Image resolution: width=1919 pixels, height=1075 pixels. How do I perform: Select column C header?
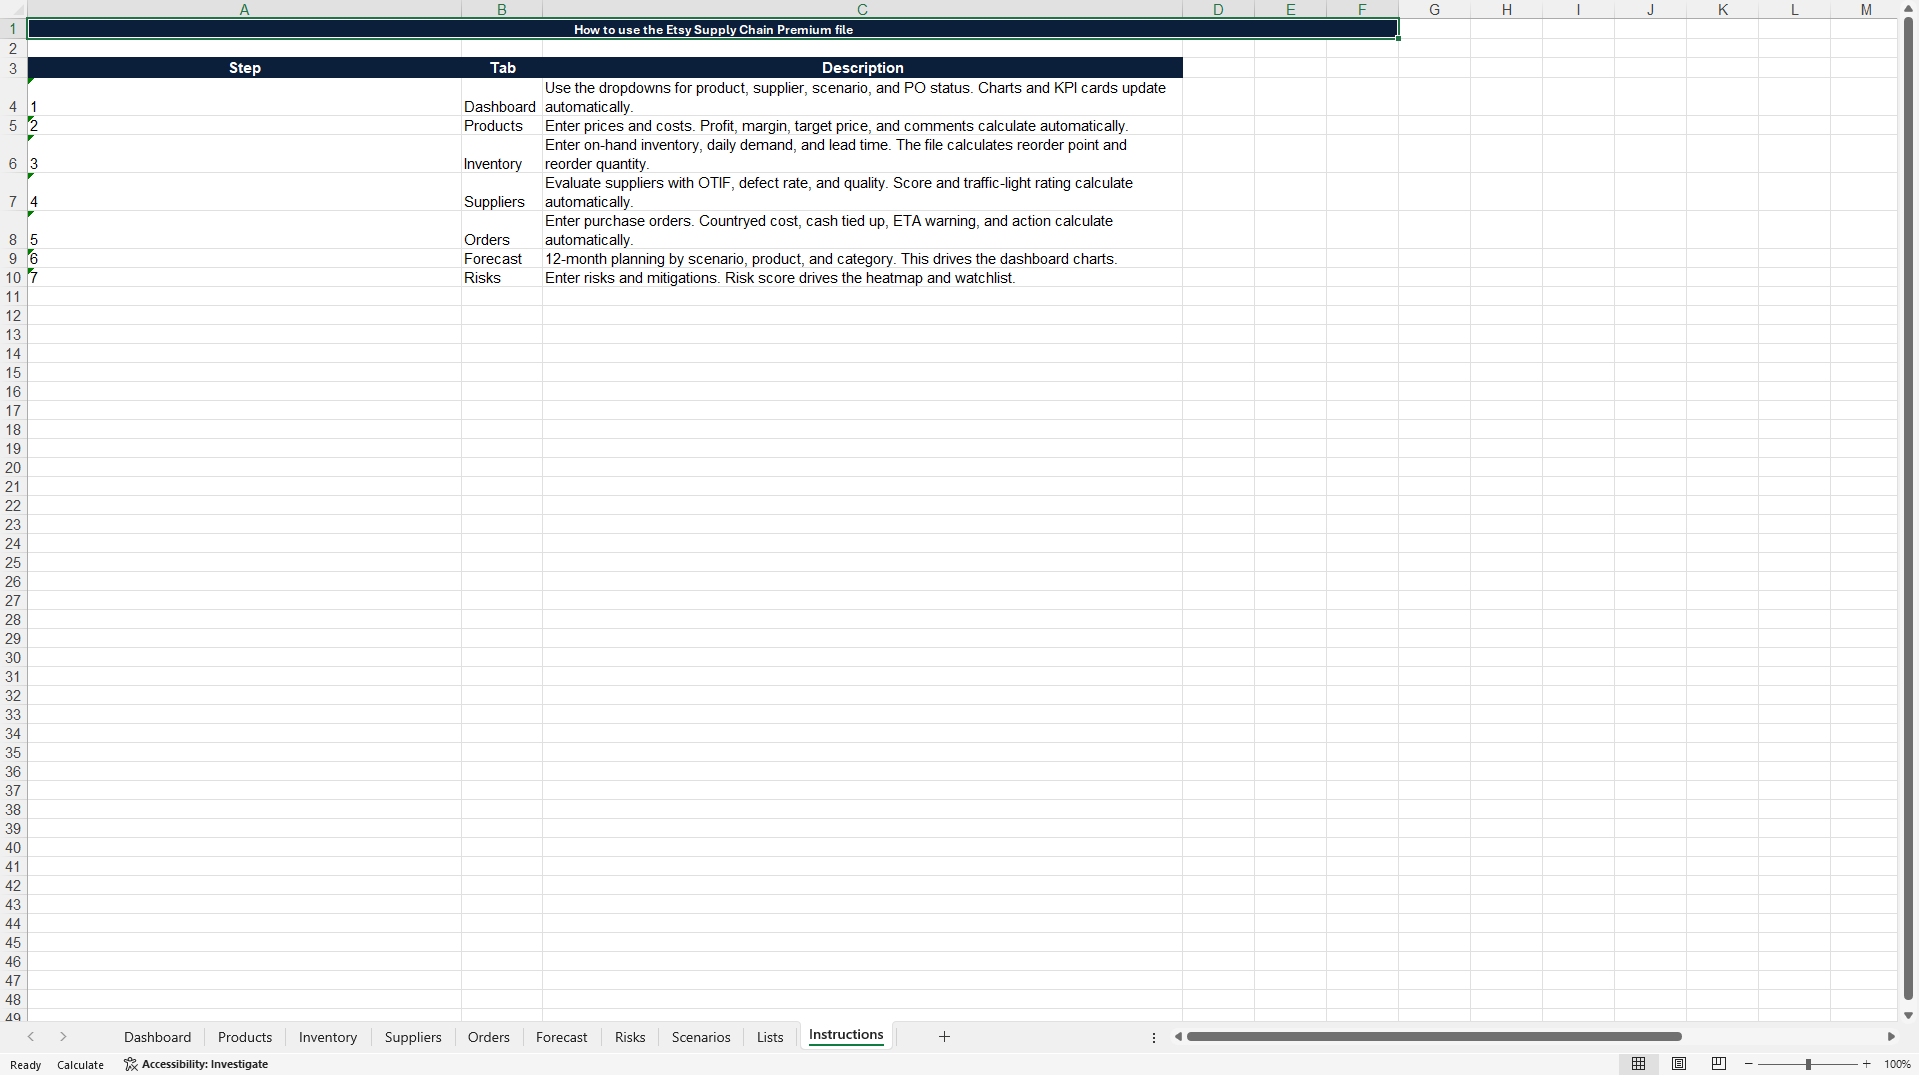coord(862,9)
